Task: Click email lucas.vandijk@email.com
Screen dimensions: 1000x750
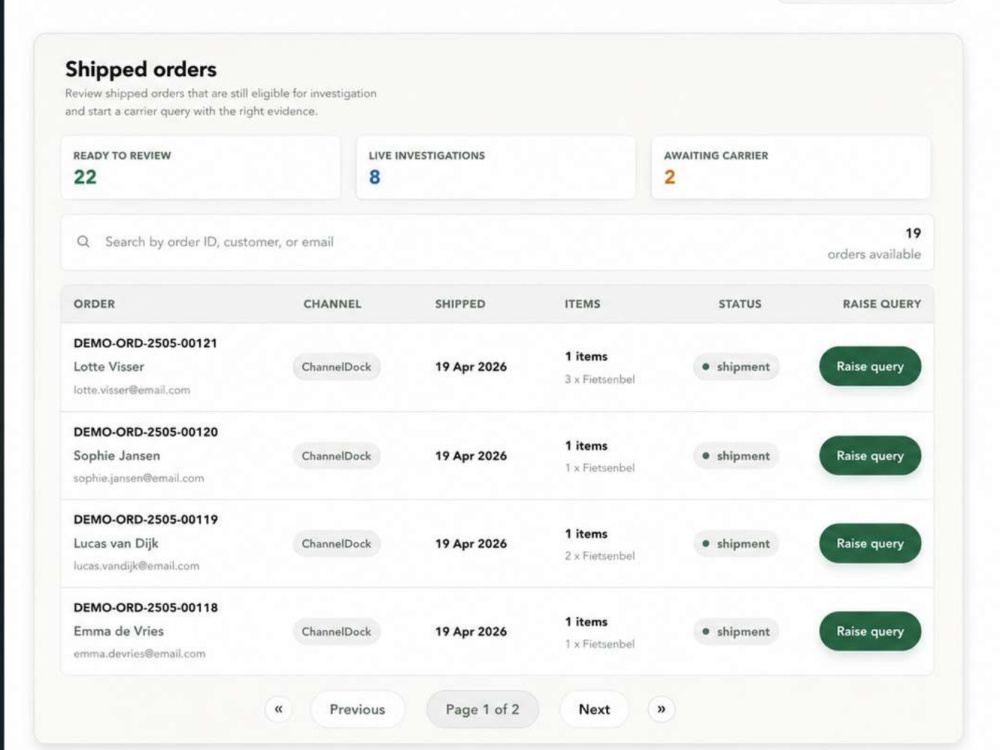Action: tap(136, 566)
